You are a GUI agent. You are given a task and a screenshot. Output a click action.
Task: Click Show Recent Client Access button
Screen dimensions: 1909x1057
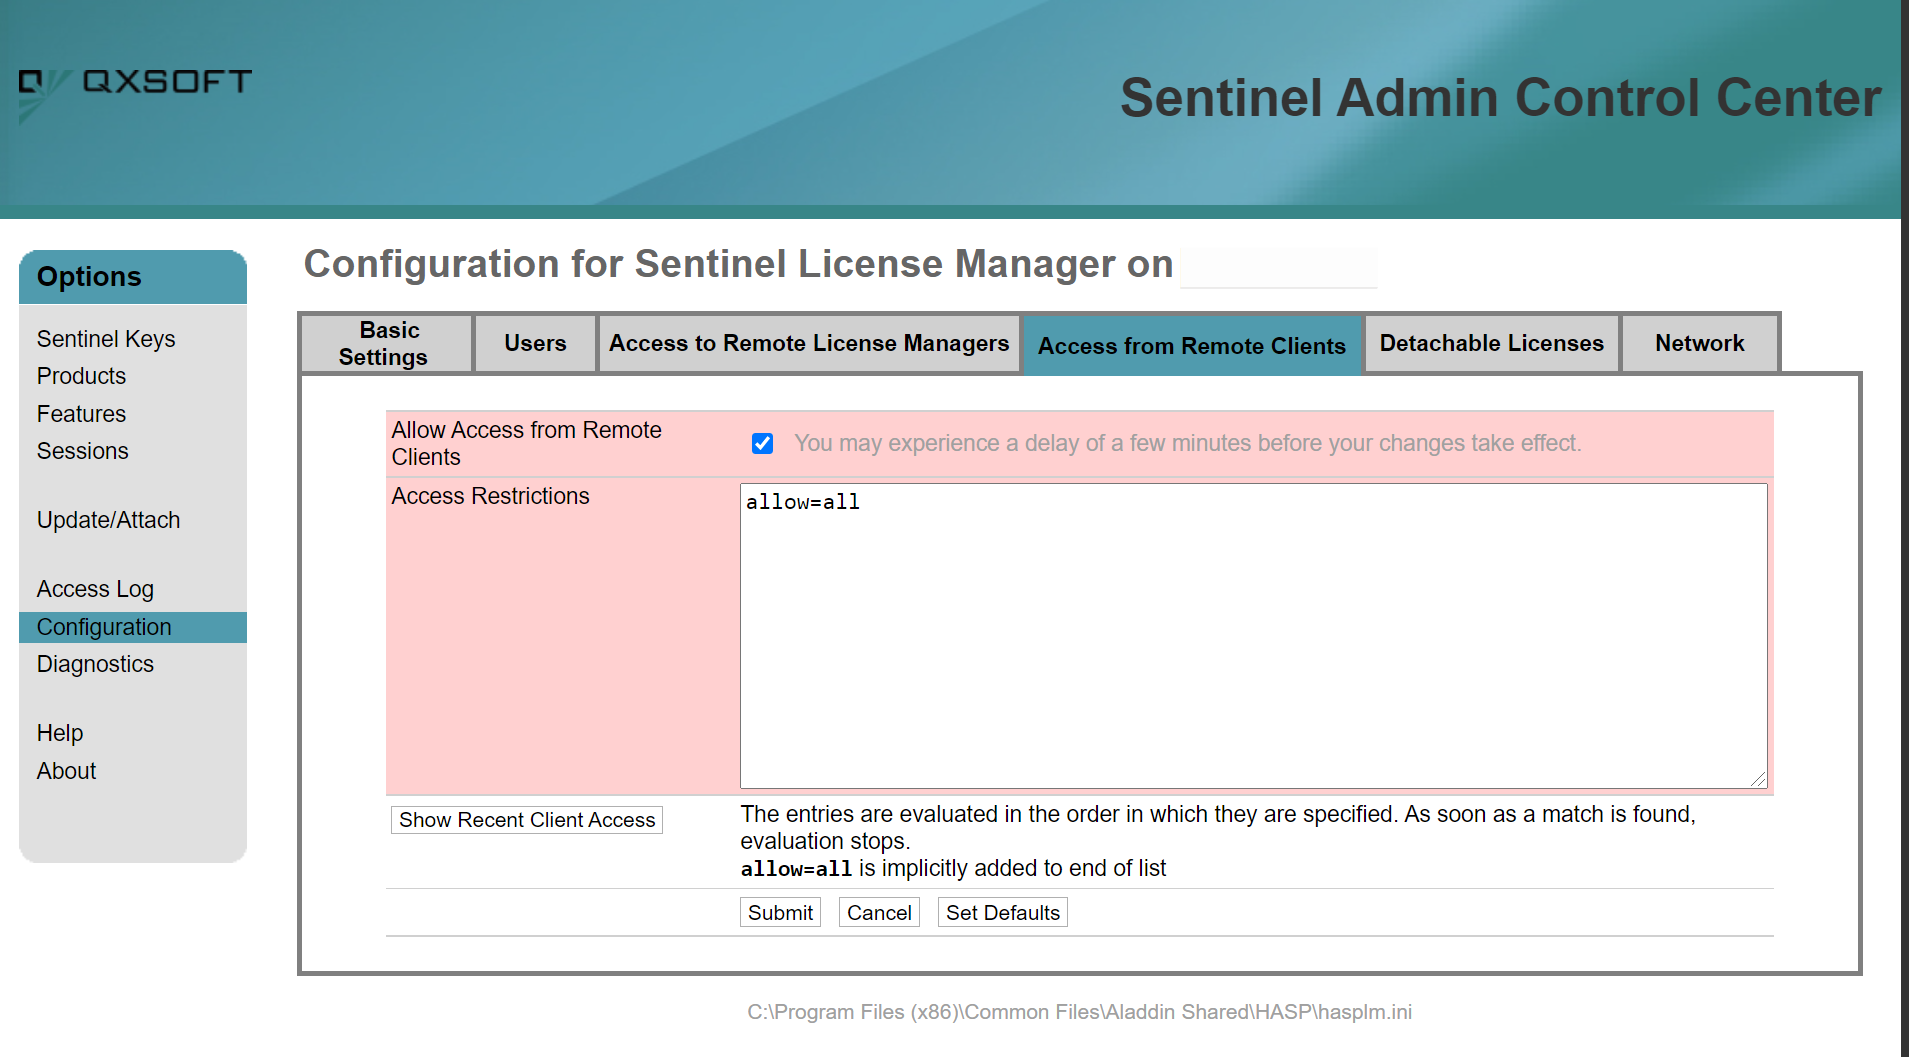(527, 820)
